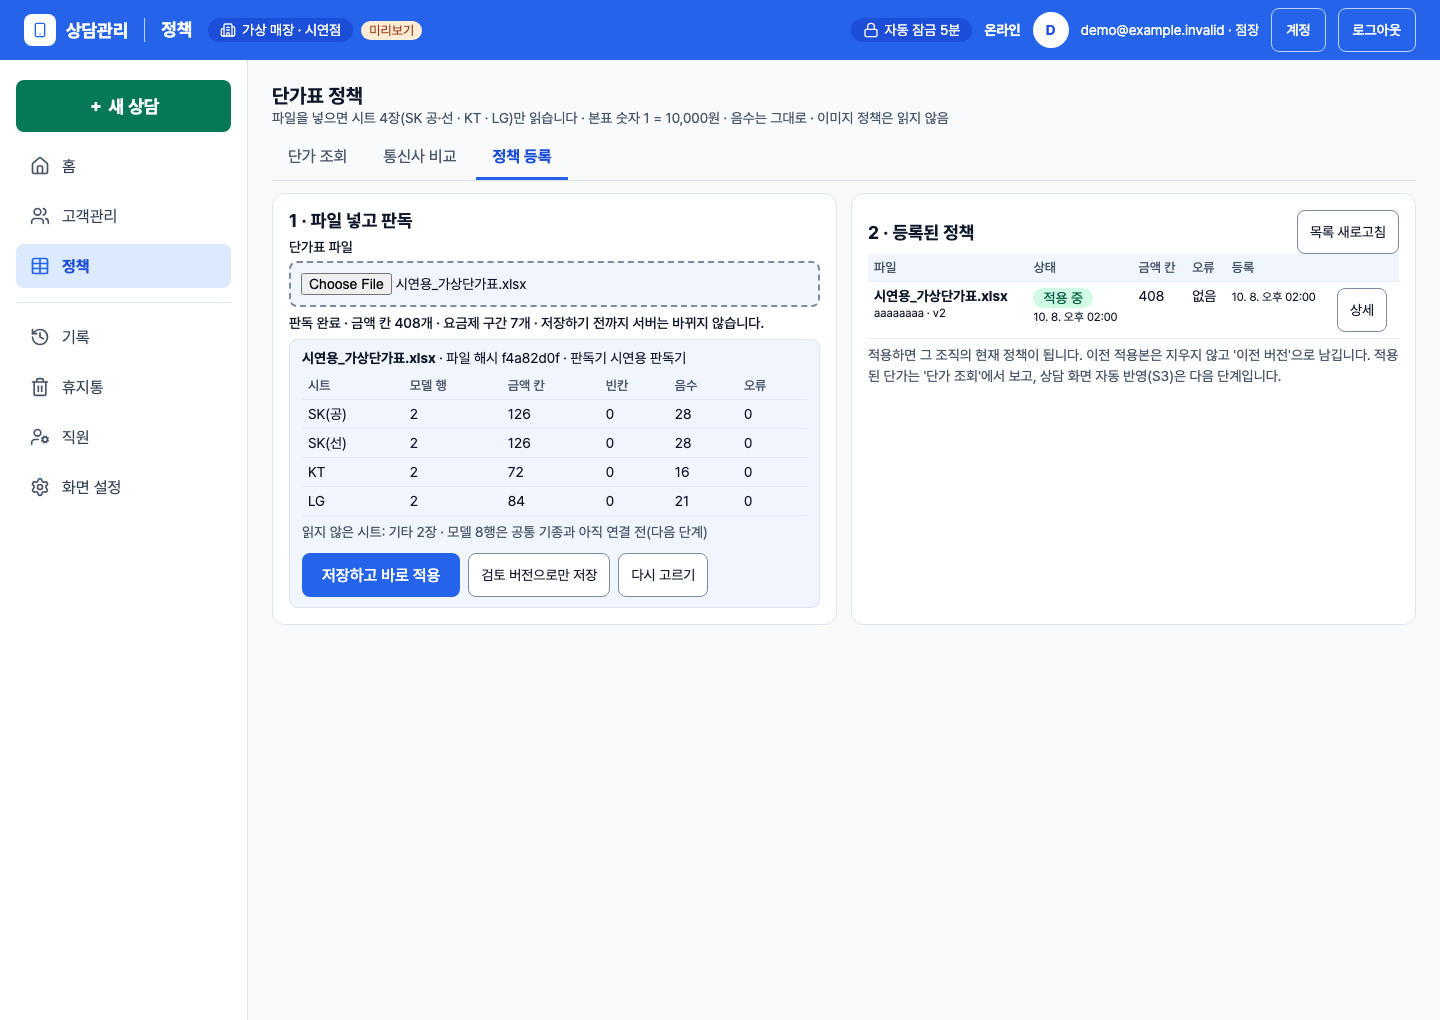
Task: Click the 정책 title in top bar
Action: pos(176,30)
